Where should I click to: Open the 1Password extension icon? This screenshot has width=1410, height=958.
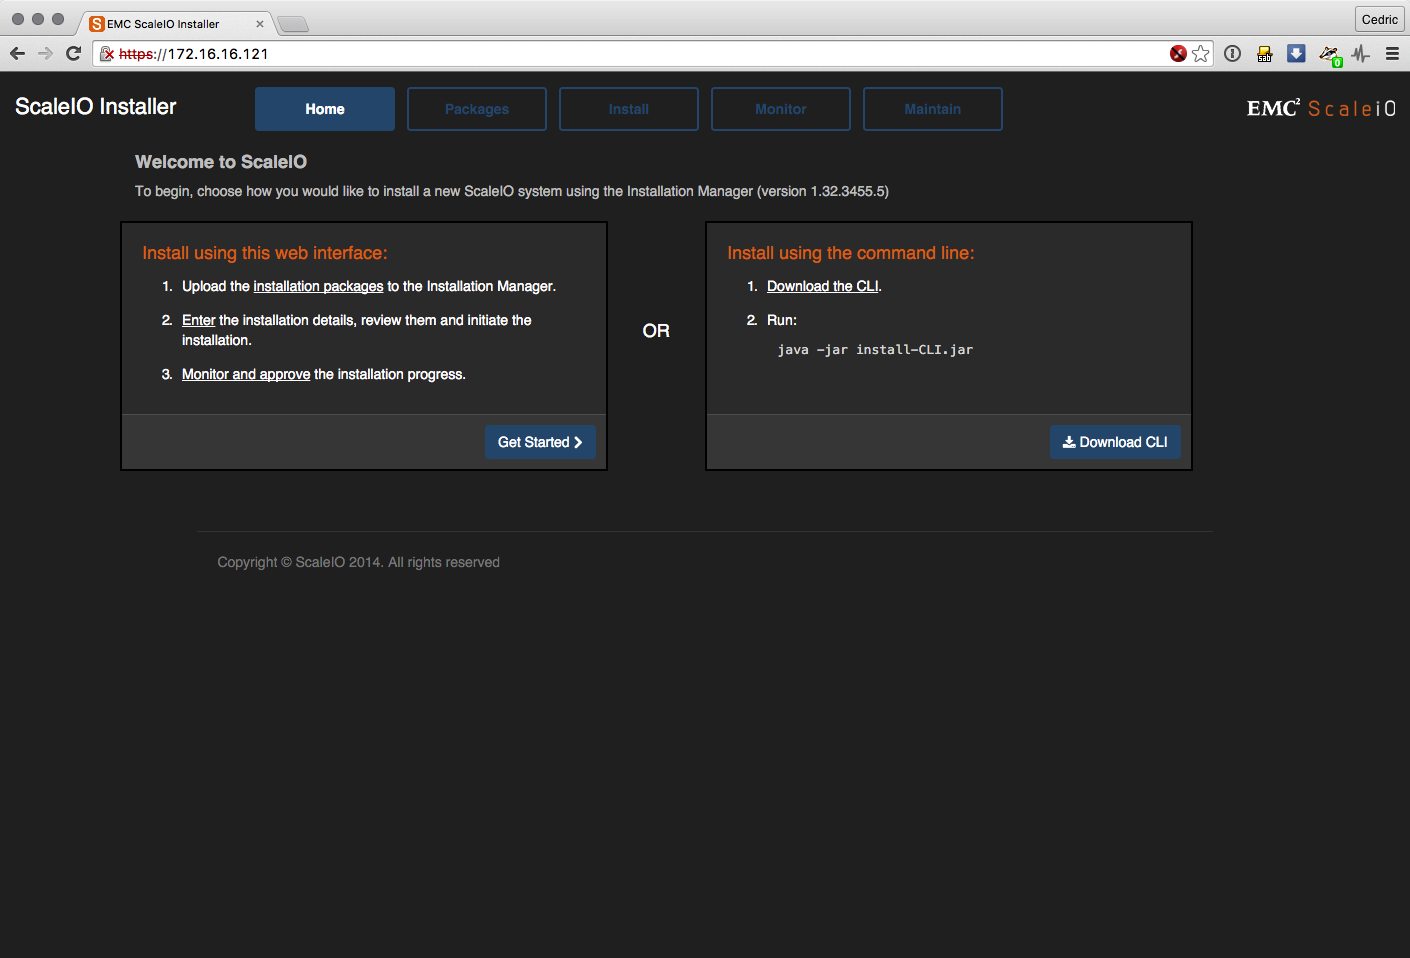1233,54
